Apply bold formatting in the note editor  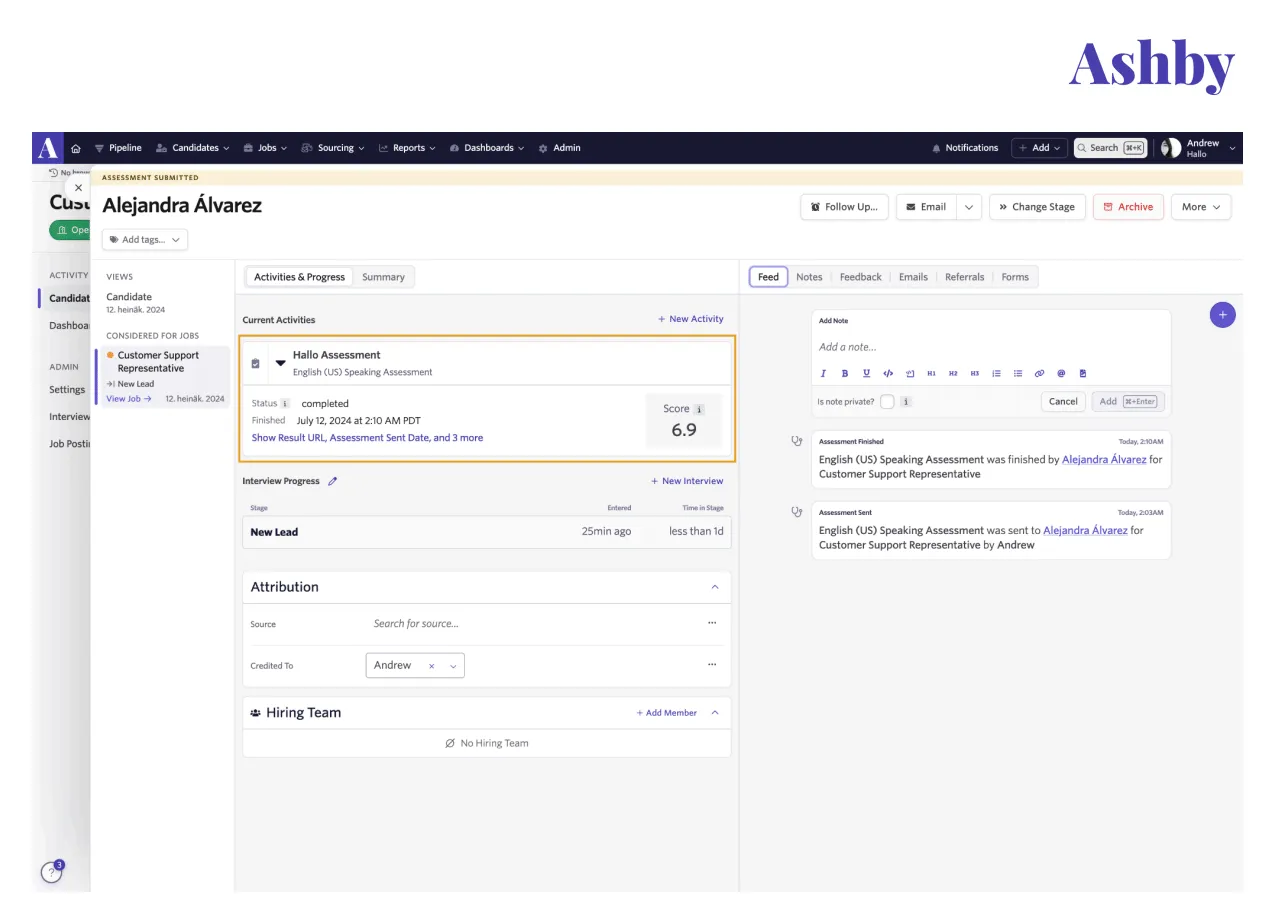(x=844, y=373)
